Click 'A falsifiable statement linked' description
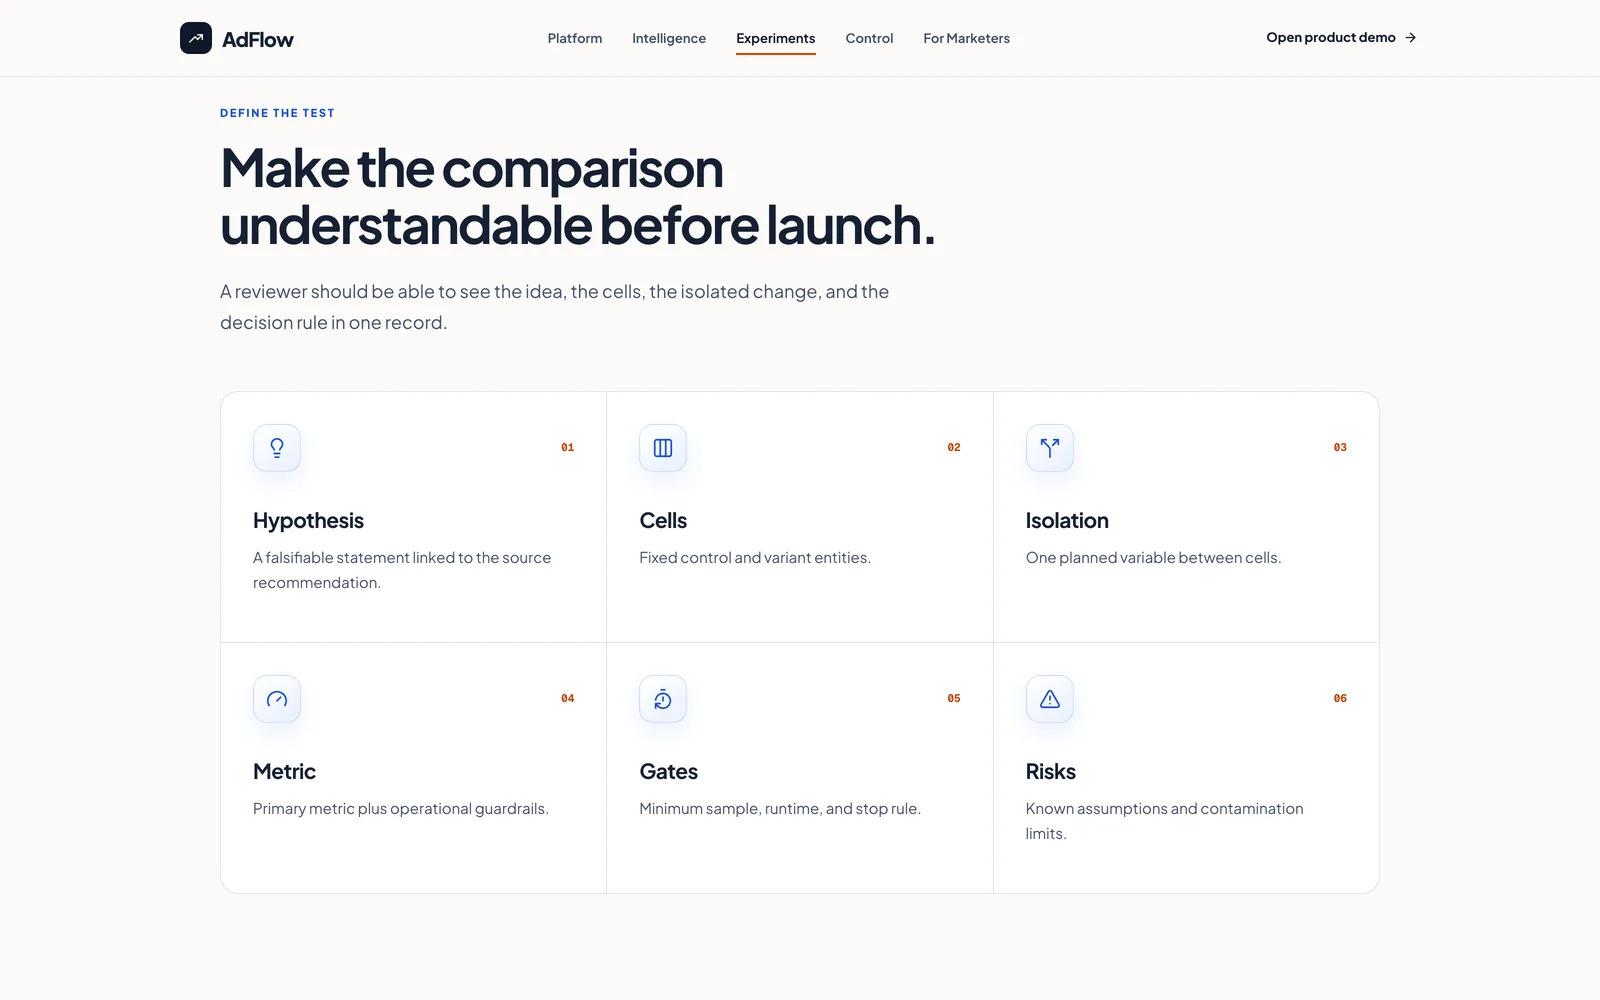This screenshot has height=1000, width=1600. click(402, 570)
